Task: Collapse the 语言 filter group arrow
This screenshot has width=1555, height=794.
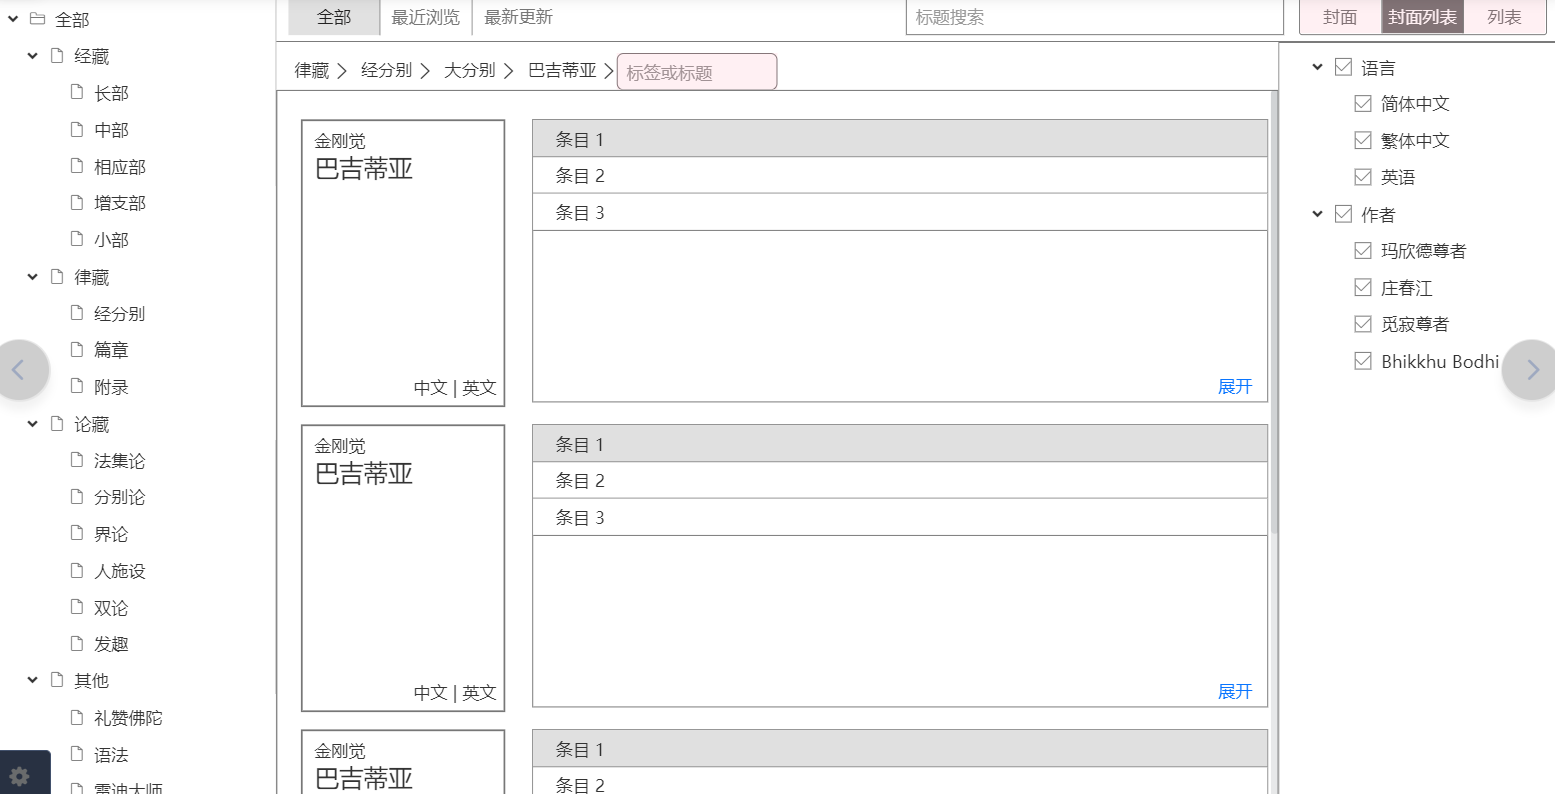Action: tap(1318, 67)
